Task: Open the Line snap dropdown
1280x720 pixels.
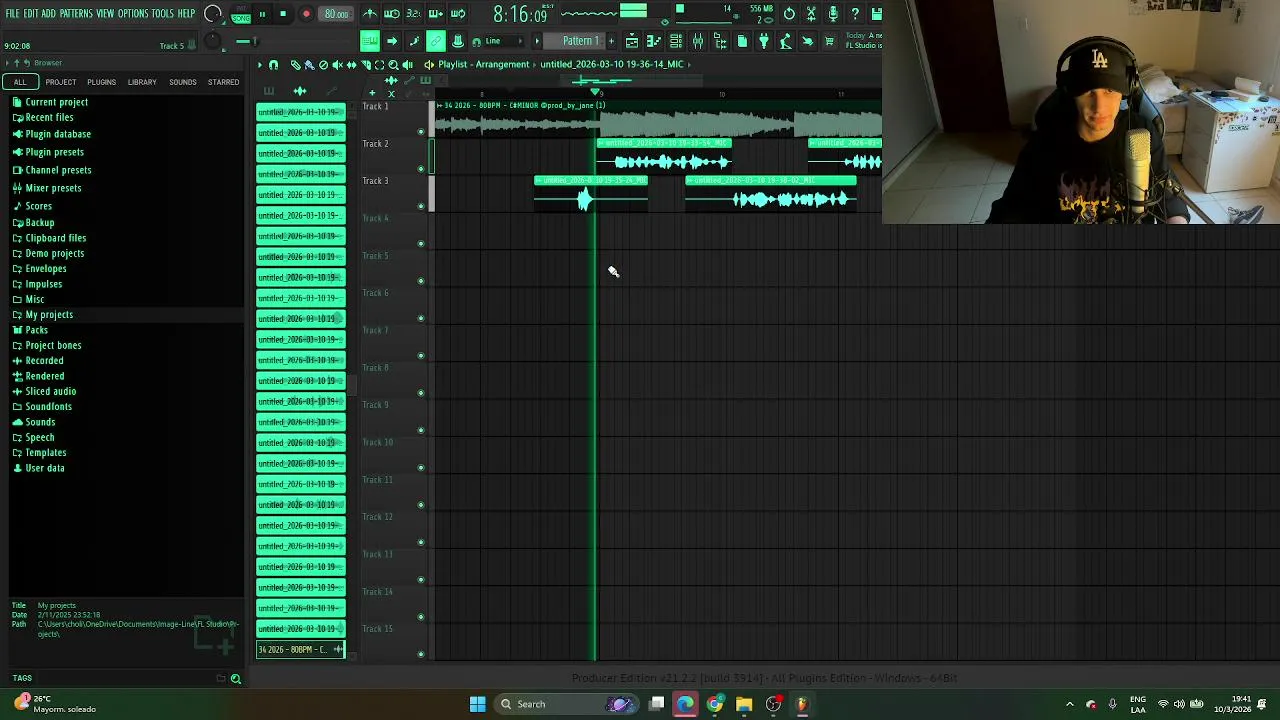Action: coord(503,41)
